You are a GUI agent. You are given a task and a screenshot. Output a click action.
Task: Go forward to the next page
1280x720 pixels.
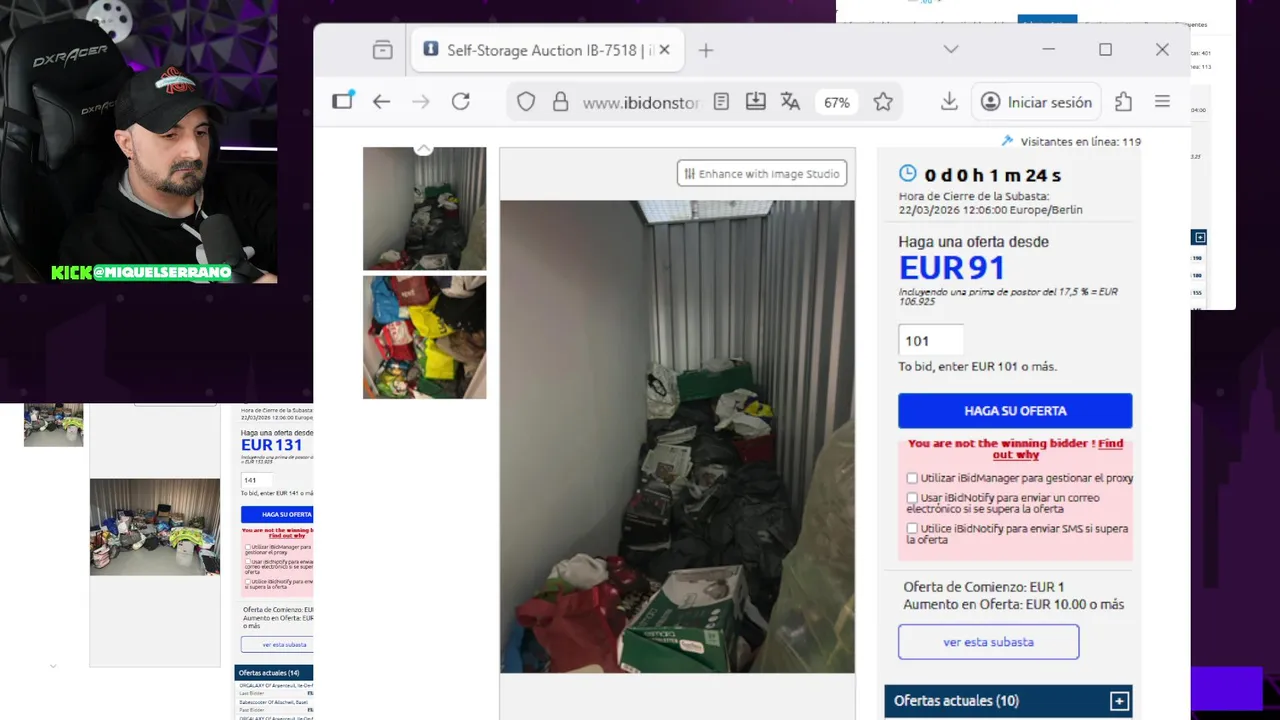pos(421,101)
